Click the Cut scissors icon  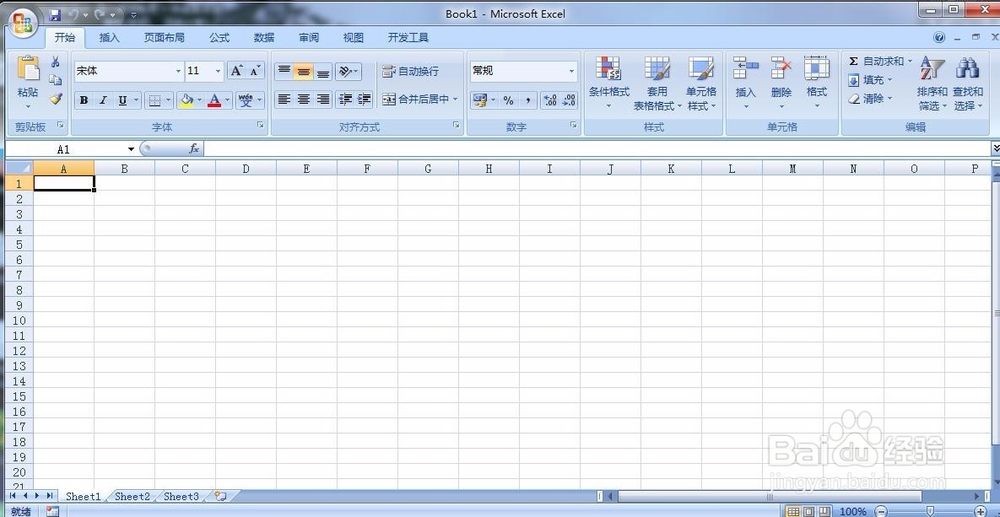55,62
